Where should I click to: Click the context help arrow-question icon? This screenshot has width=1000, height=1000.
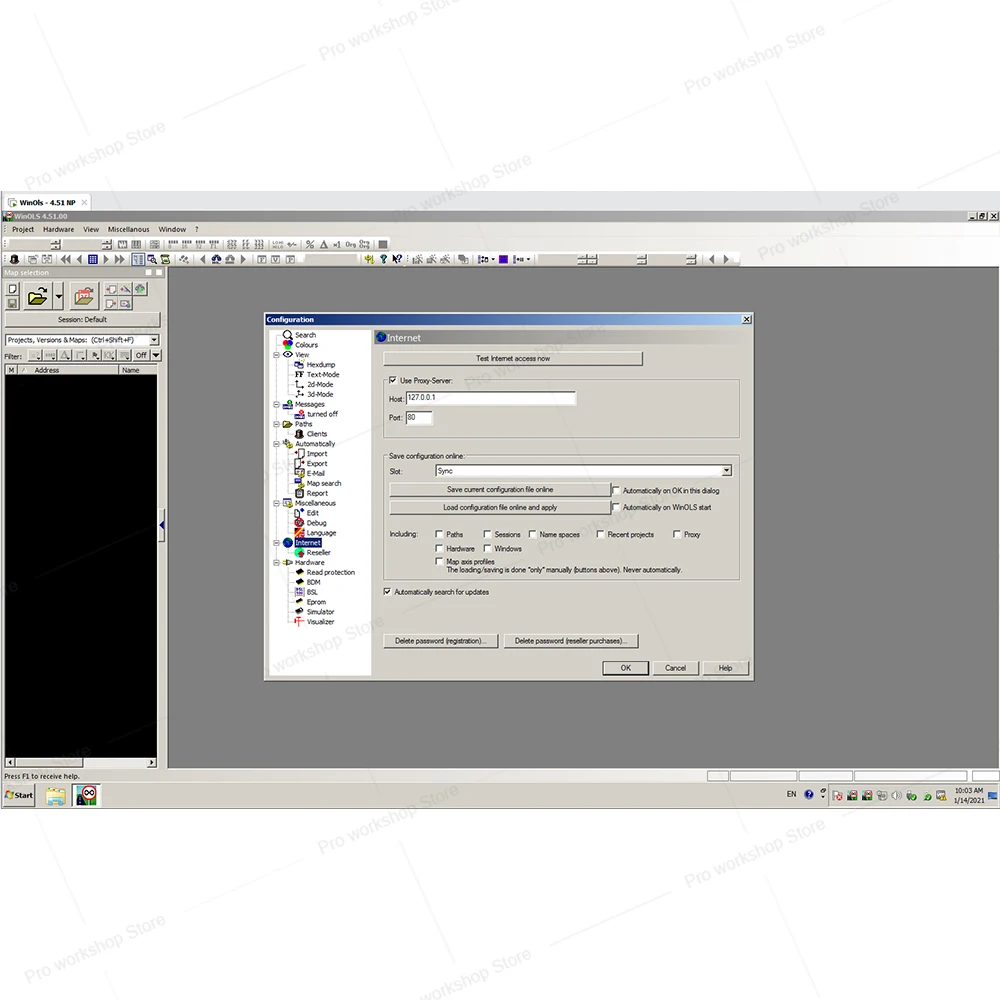point(397,260)
